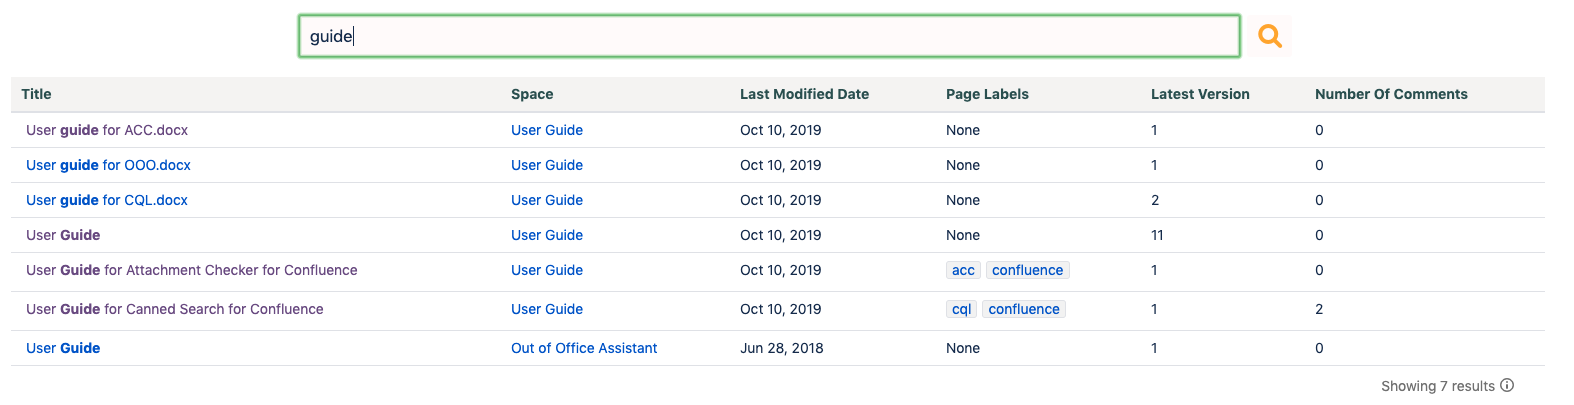Screen dimensions: 1574x405
Task: Click the acc page label
Action: (963, 270)
